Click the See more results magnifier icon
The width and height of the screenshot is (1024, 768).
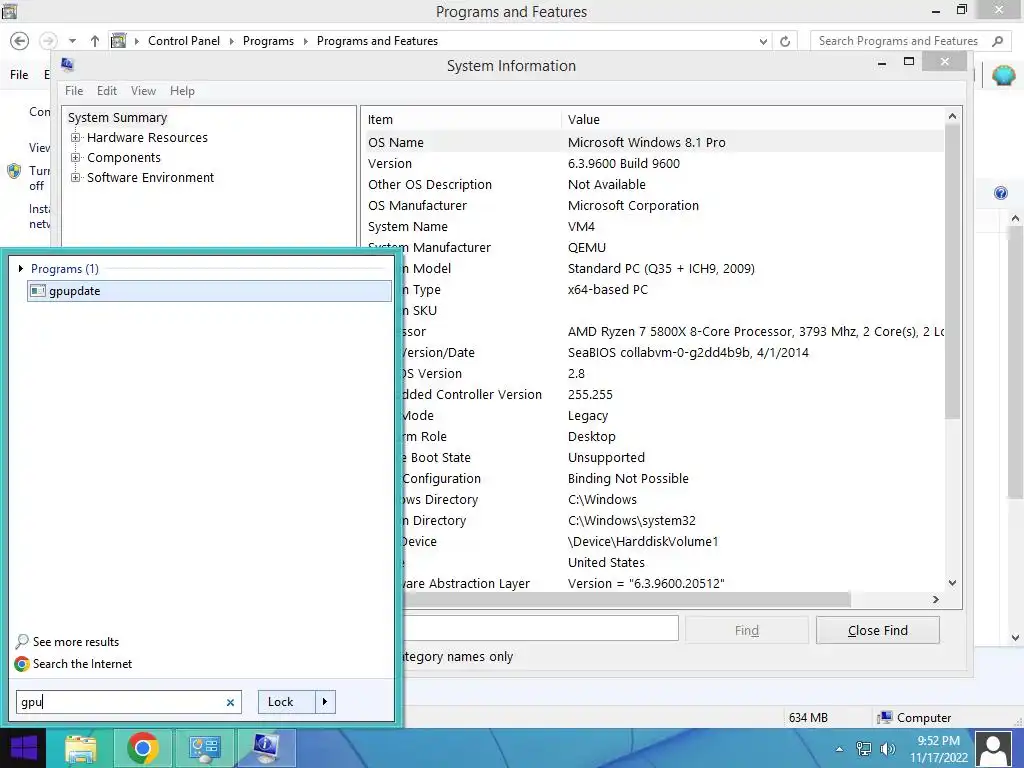(x=22, y=641)
